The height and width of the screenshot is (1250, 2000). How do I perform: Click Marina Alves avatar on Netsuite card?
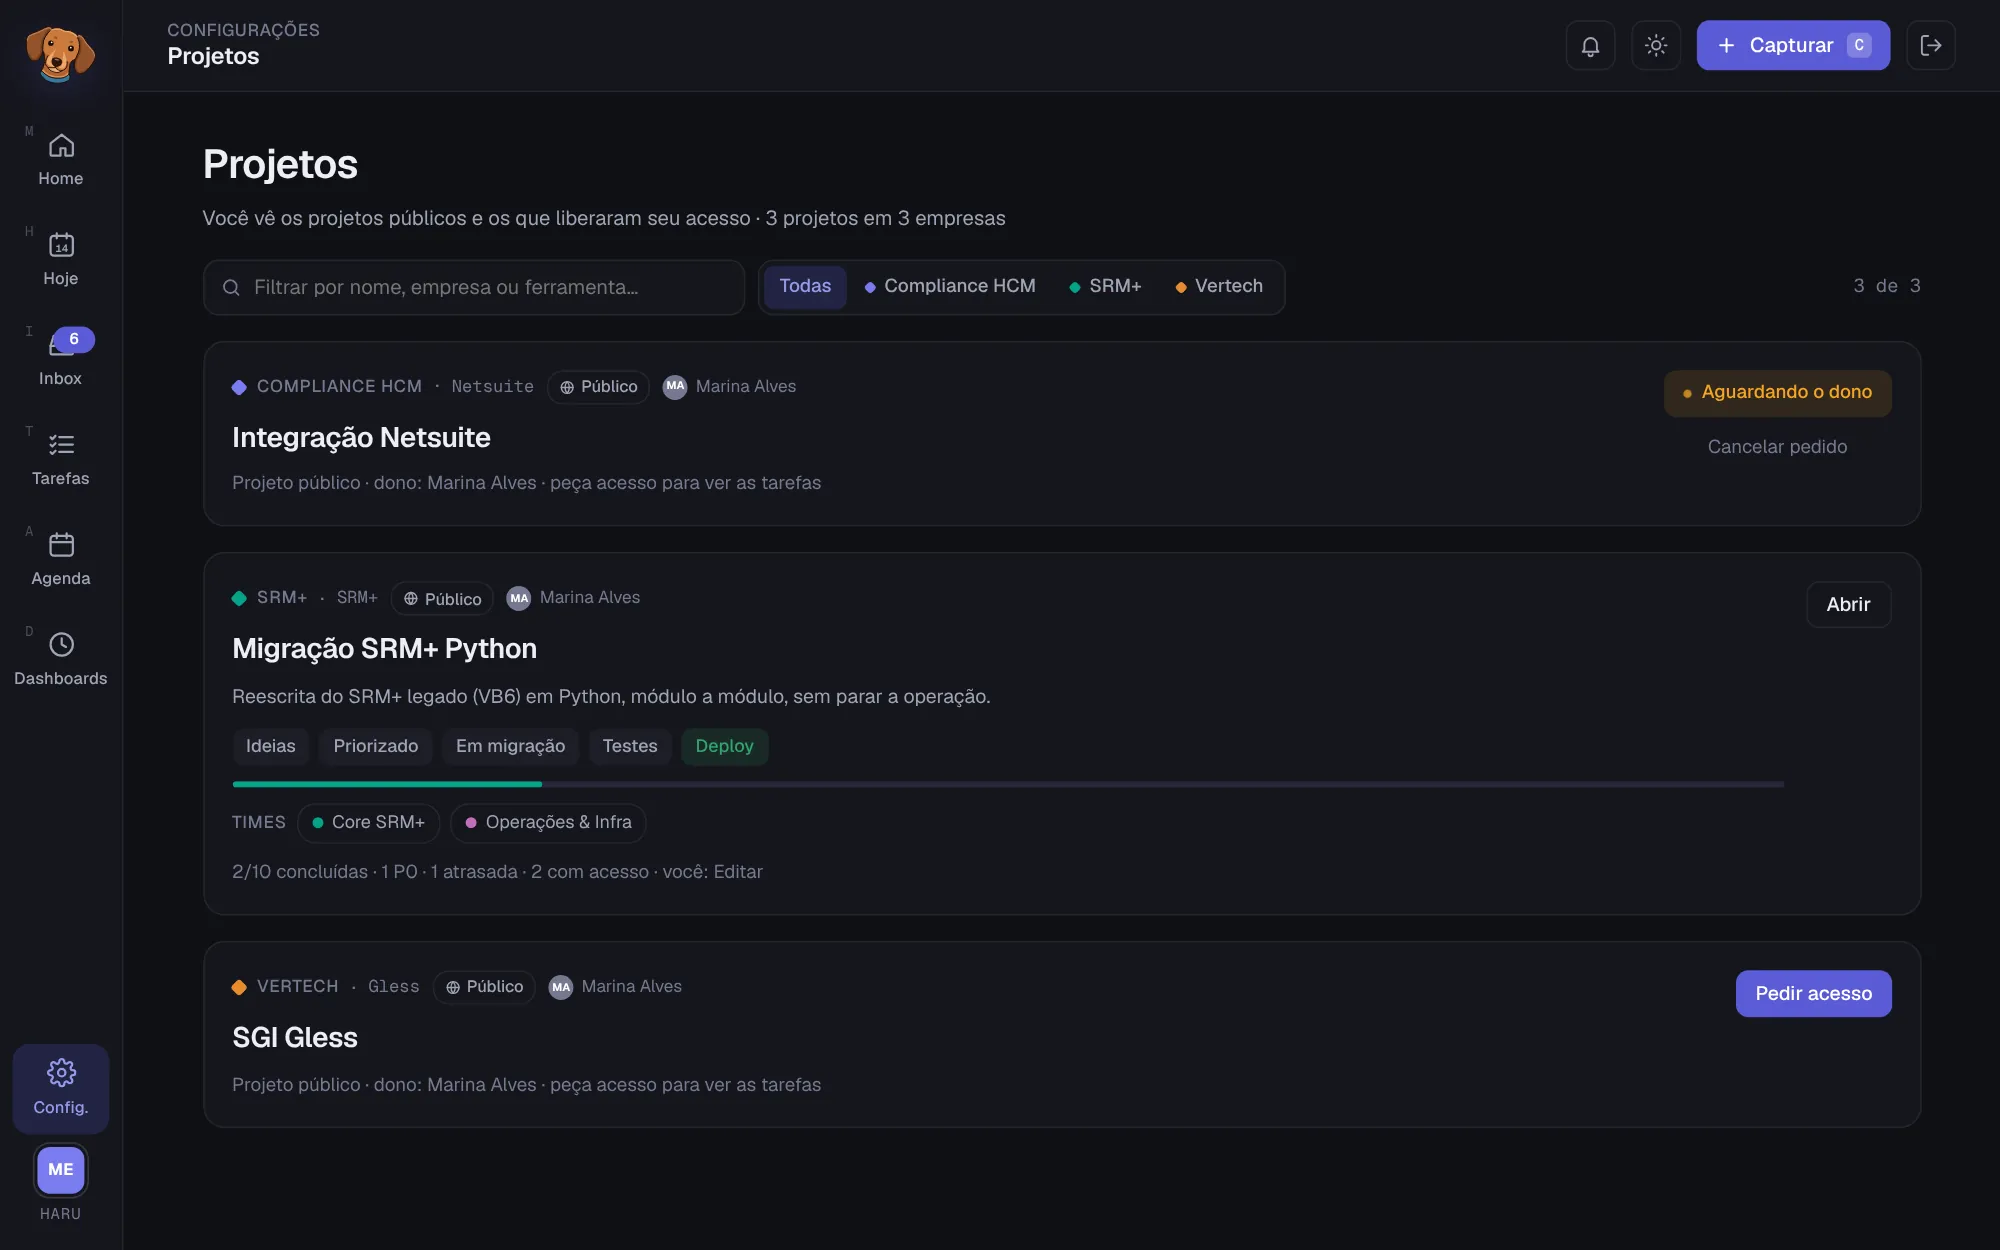tap(675, 387)
